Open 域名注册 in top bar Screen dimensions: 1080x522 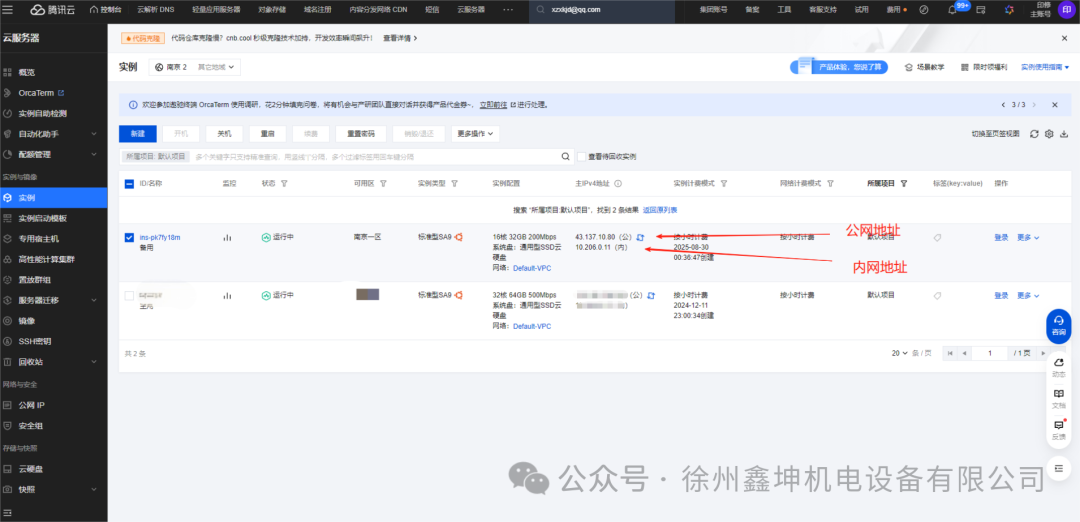[318, 10]
